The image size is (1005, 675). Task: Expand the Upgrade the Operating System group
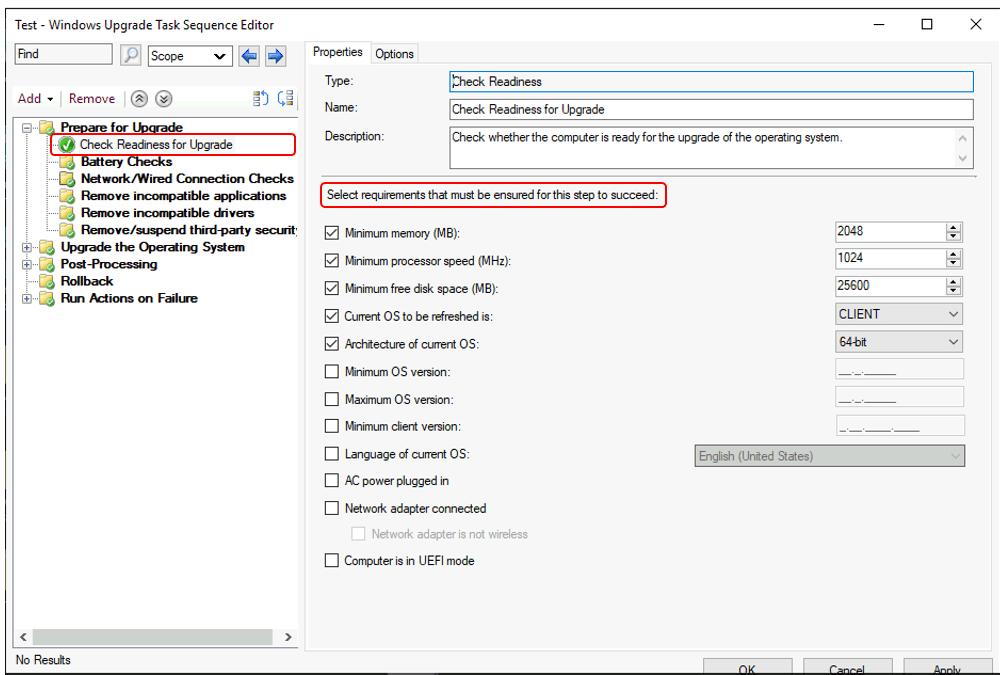29,247
